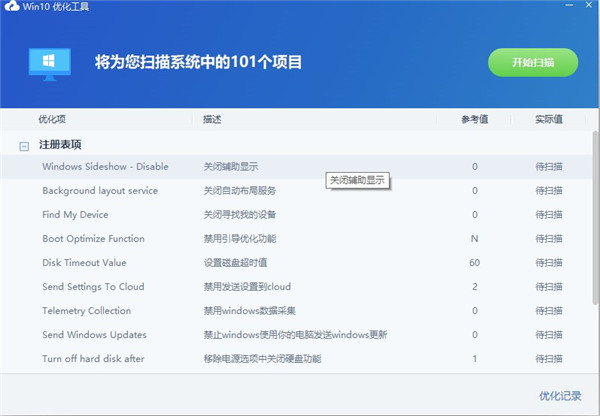The height and width of the screenshot is (416, 600).
Task: Select the Telemetry Collection item
Action: coord(86,311)
